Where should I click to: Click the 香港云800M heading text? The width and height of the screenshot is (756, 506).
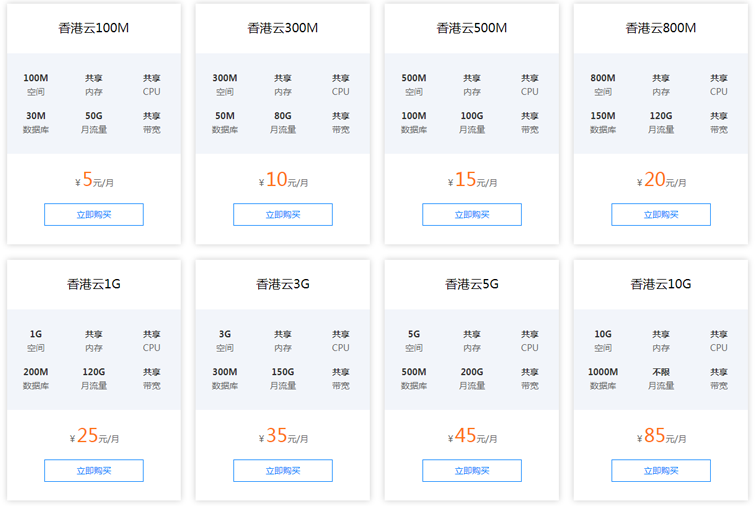click(x=661, y=28)
